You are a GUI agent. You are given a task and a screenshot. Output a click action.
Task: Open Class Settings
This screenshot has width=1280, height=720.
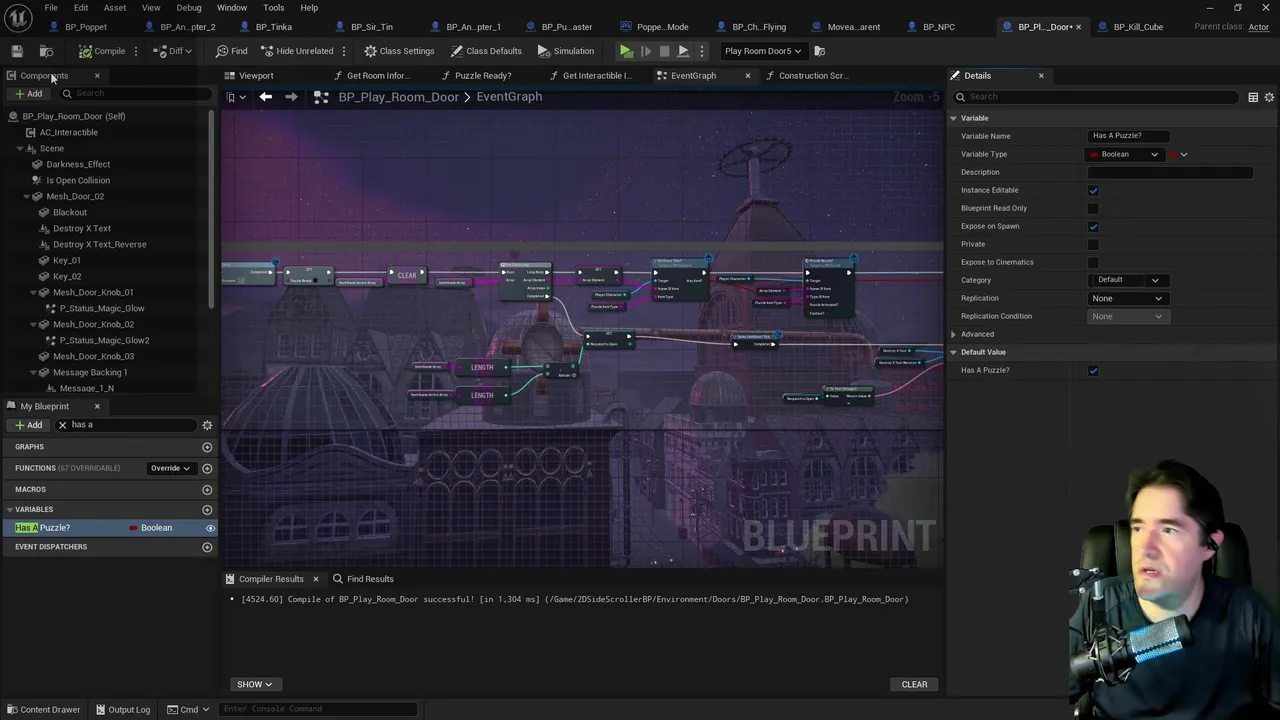click(399, 51)
